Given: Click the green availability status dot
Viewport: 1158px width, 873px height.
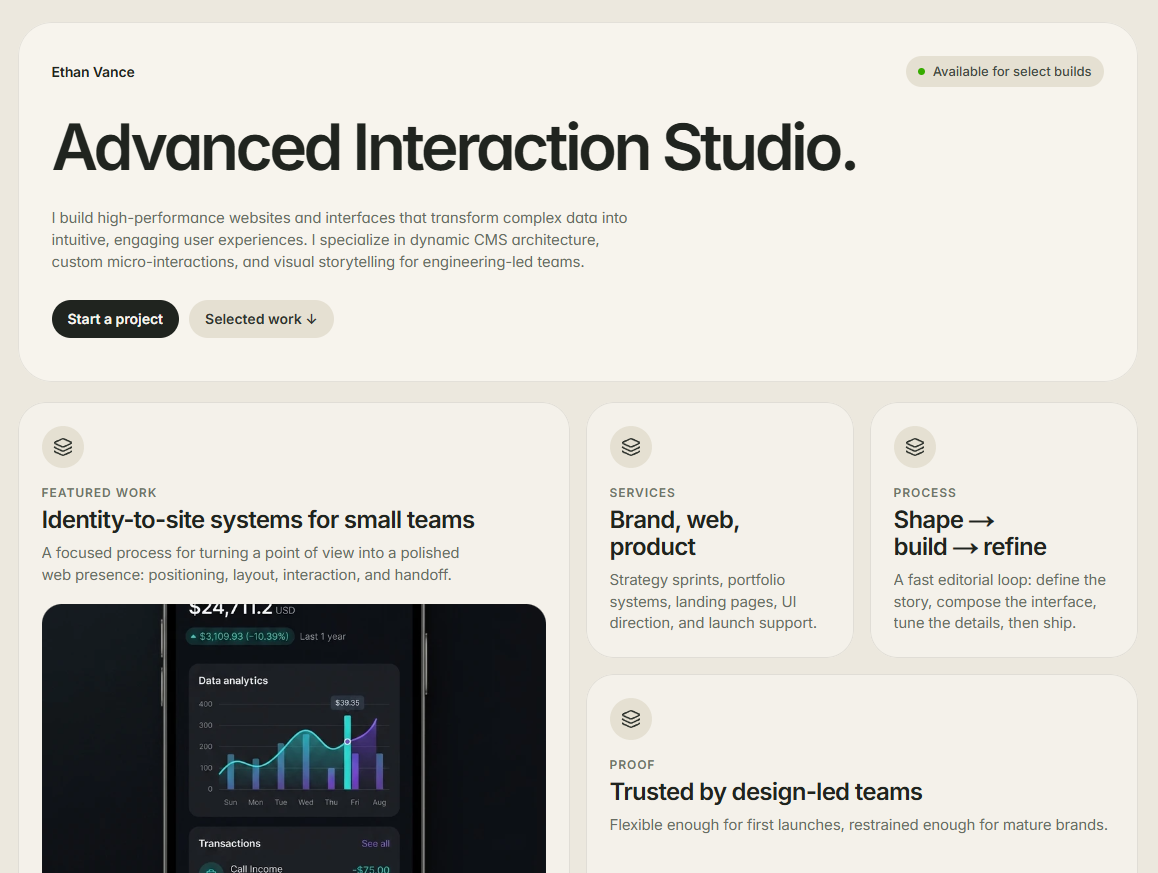Looking at the screenshot, I should tap(921, 72).
